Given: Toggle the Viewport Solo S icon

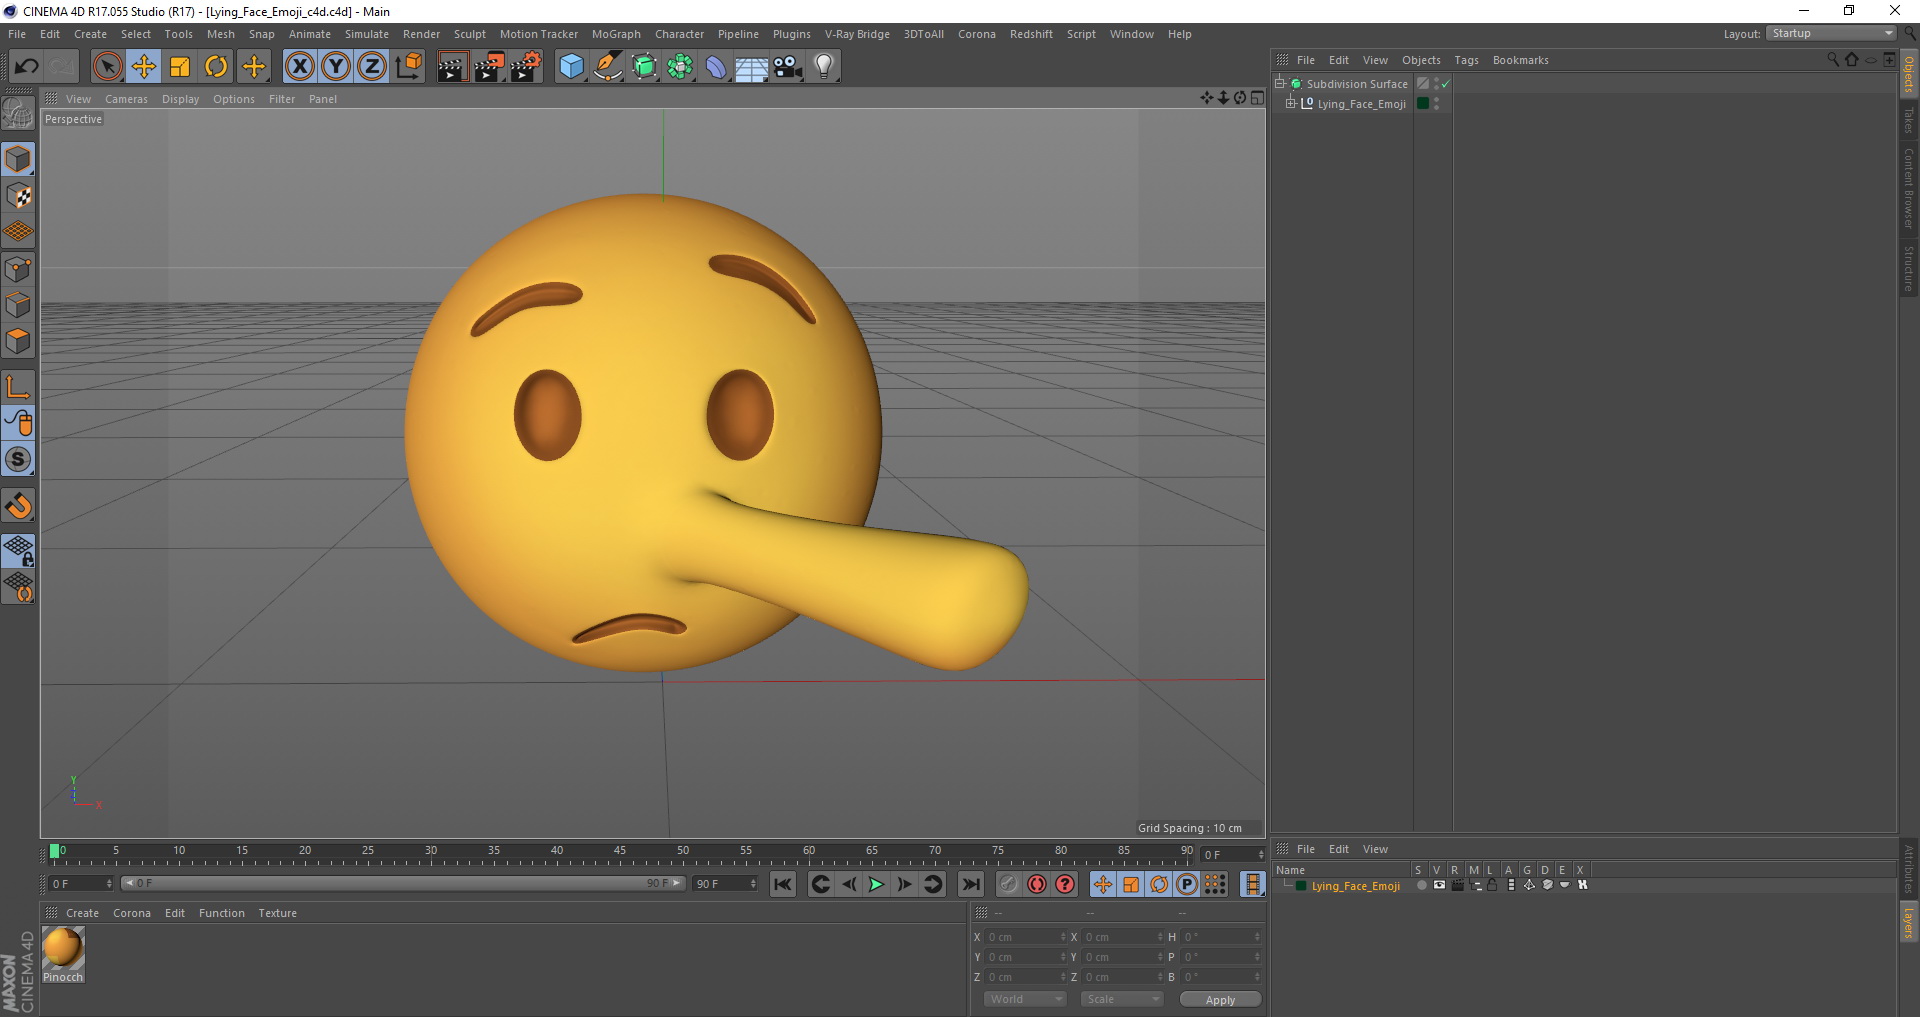Looking at the screenshot, I should pos(18,459).
